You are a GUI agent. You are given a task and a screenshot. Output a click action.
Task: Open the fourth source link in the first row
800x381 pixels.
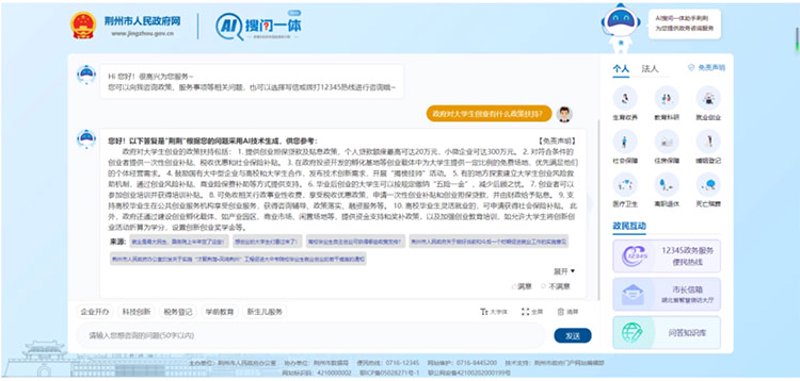[489, 241]
